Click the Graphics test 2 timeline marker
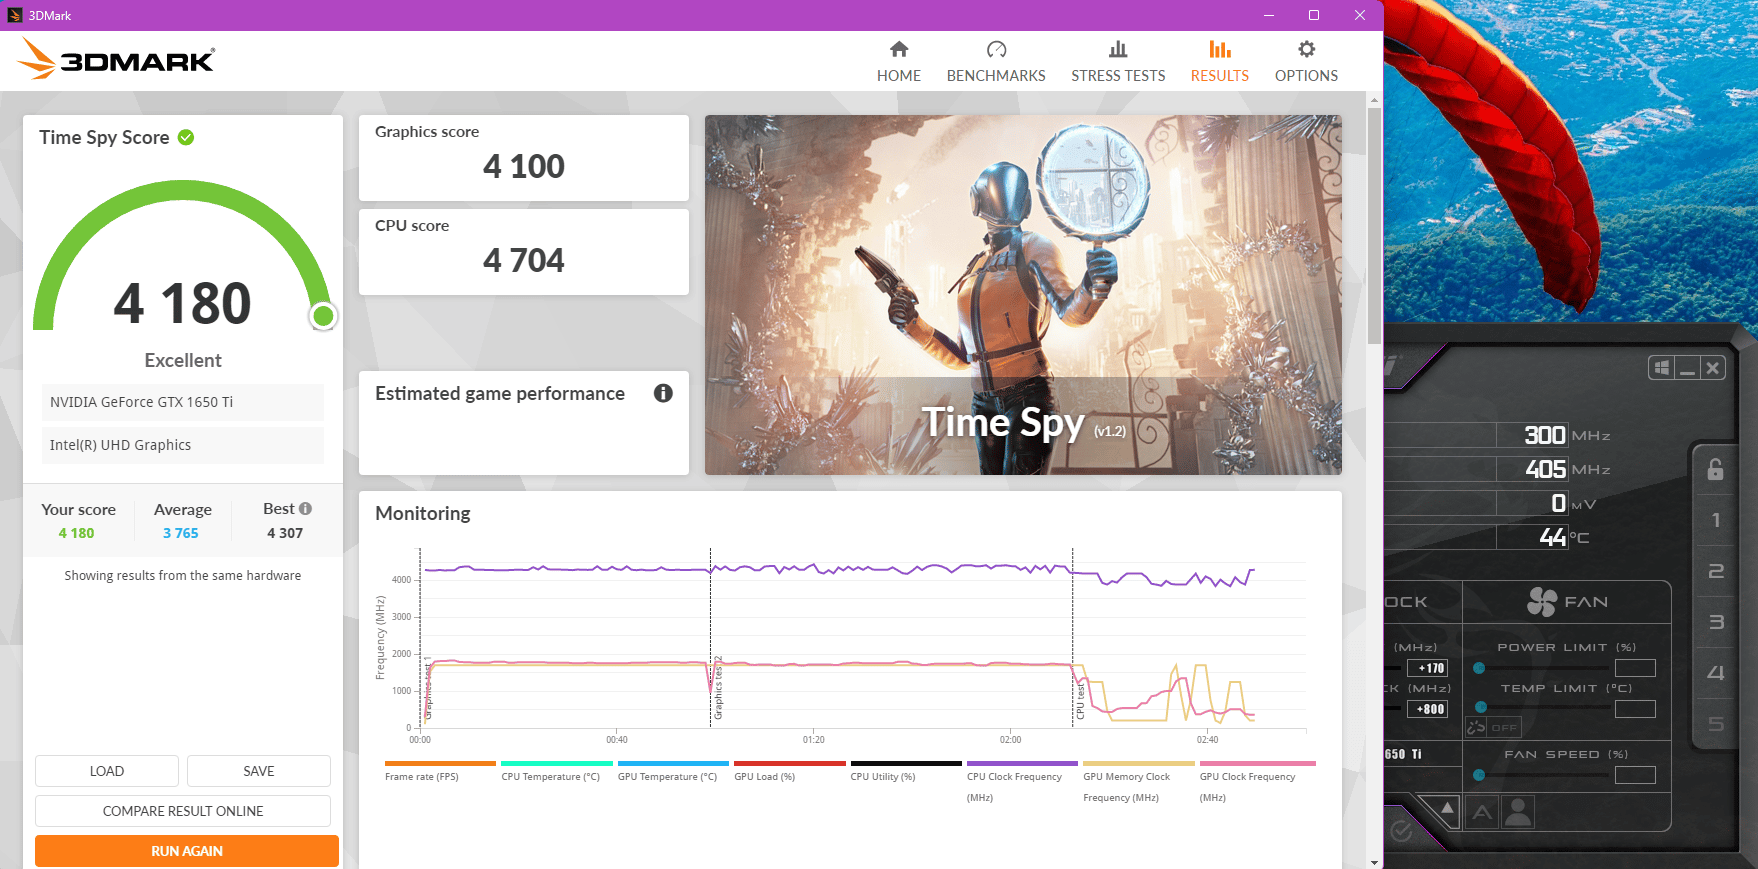The height and width of the screenshot is (869, 1758). pos(718,688)
